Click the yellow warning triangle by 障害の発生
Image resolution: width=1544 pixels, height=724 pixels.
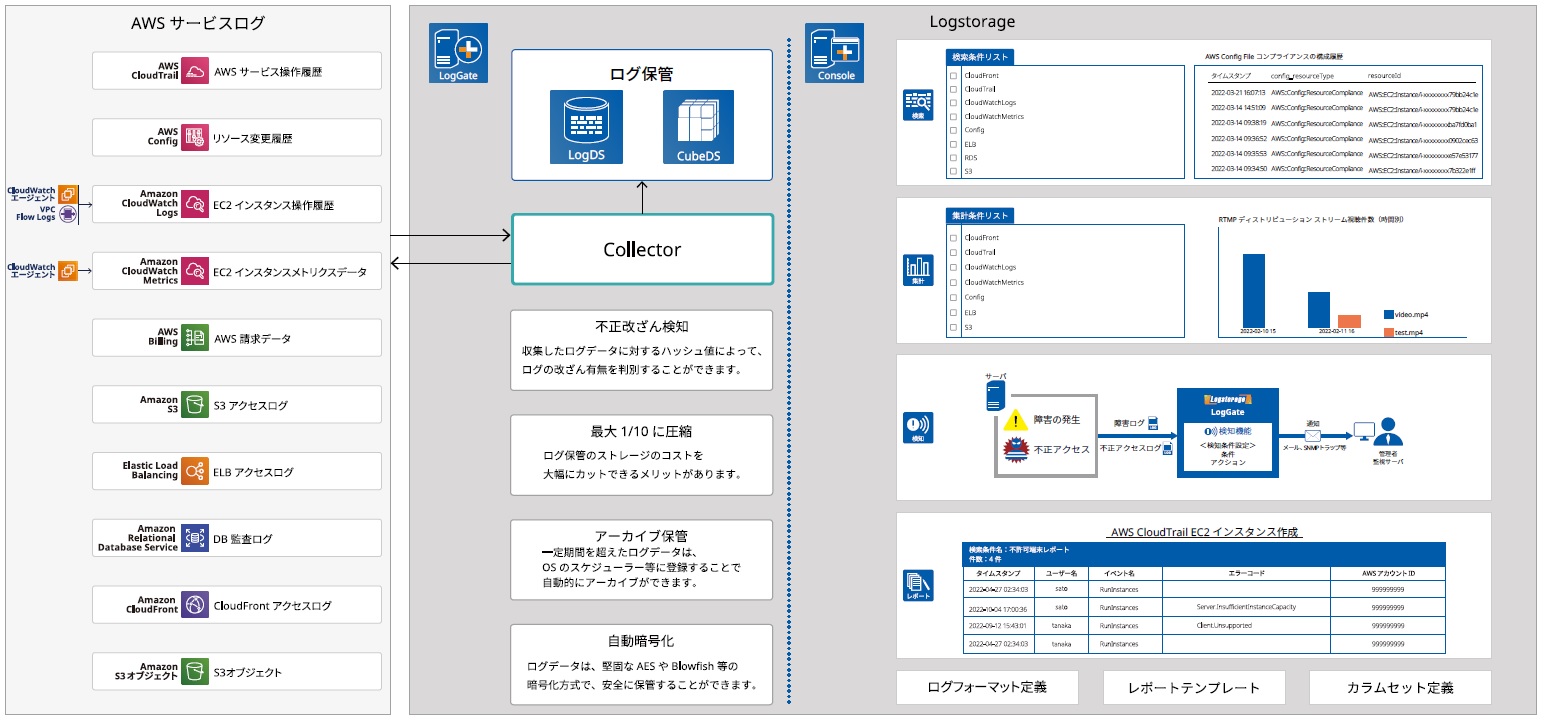[x=1017, y=419]
